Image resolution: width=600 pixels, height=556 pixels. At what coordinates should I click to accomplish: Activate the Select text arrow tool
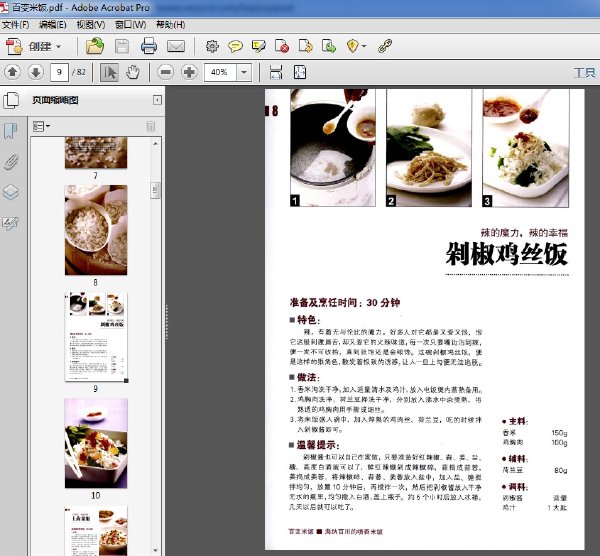point(109,72)
